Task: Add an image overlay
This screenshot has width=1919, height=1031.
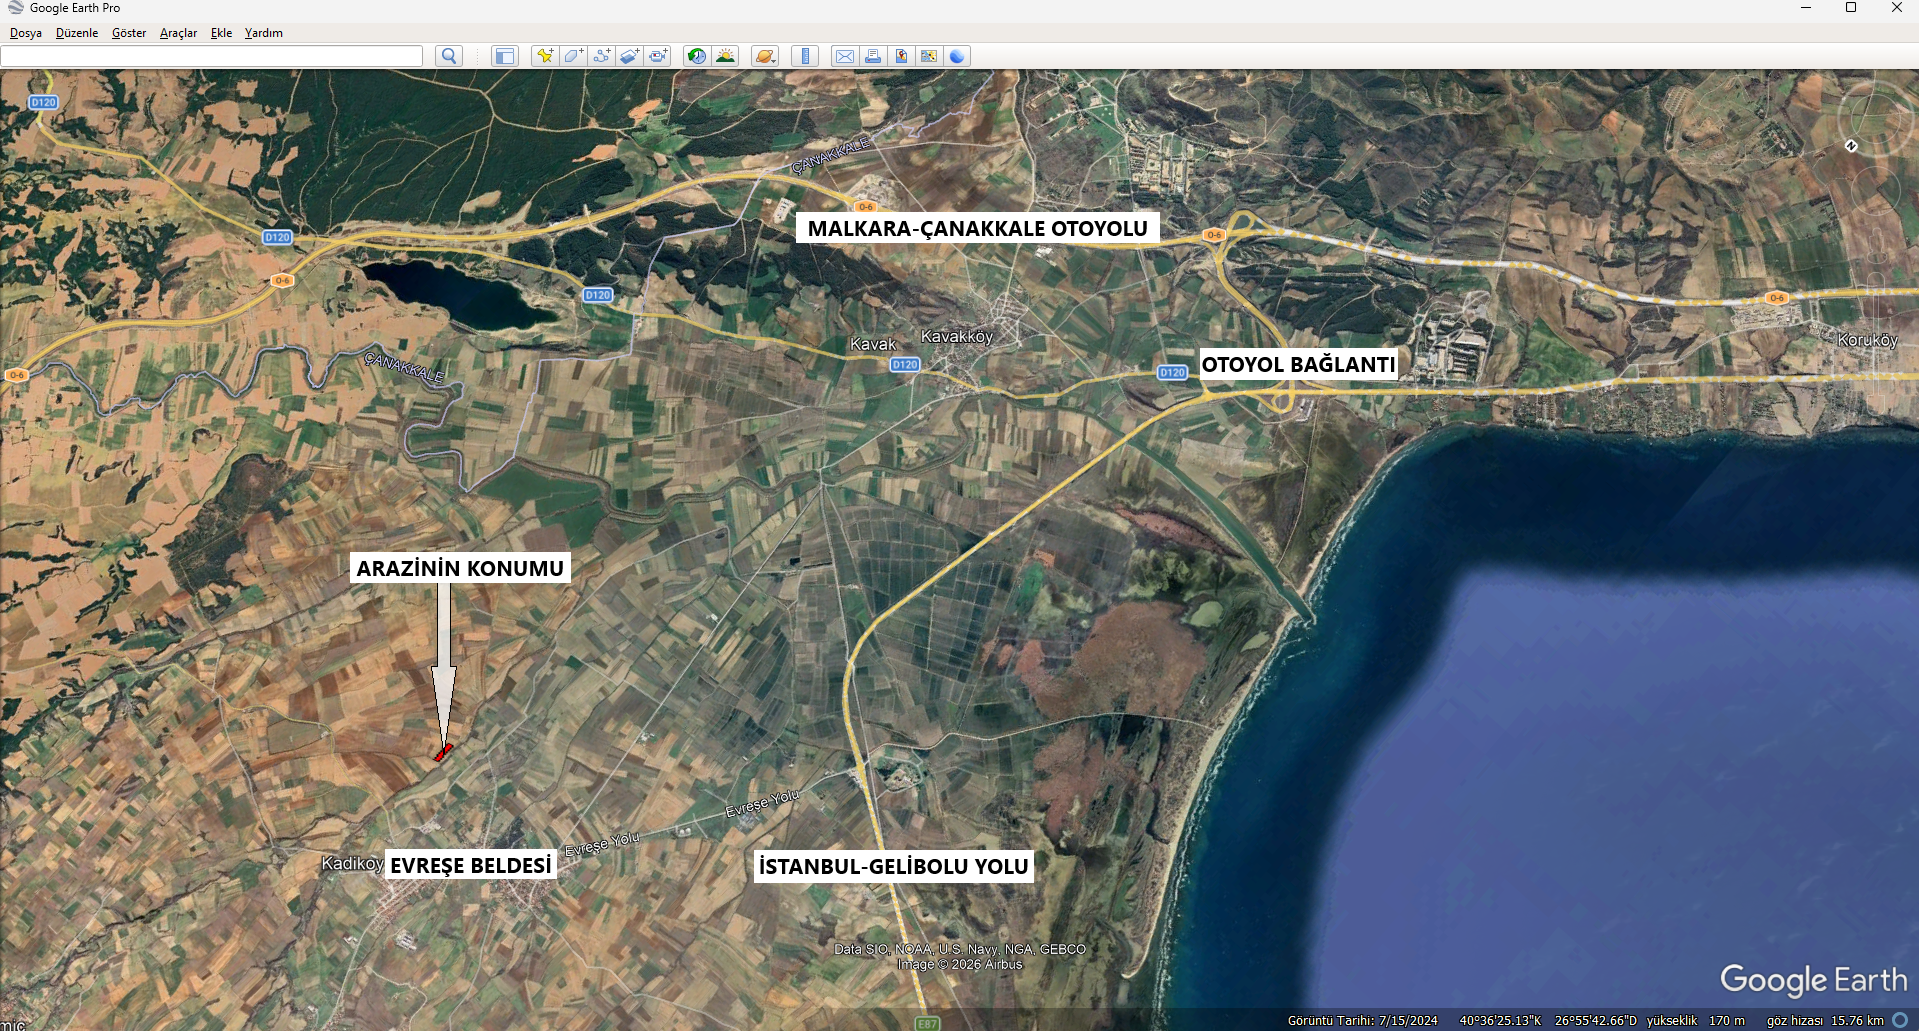Action: [629, 56]
